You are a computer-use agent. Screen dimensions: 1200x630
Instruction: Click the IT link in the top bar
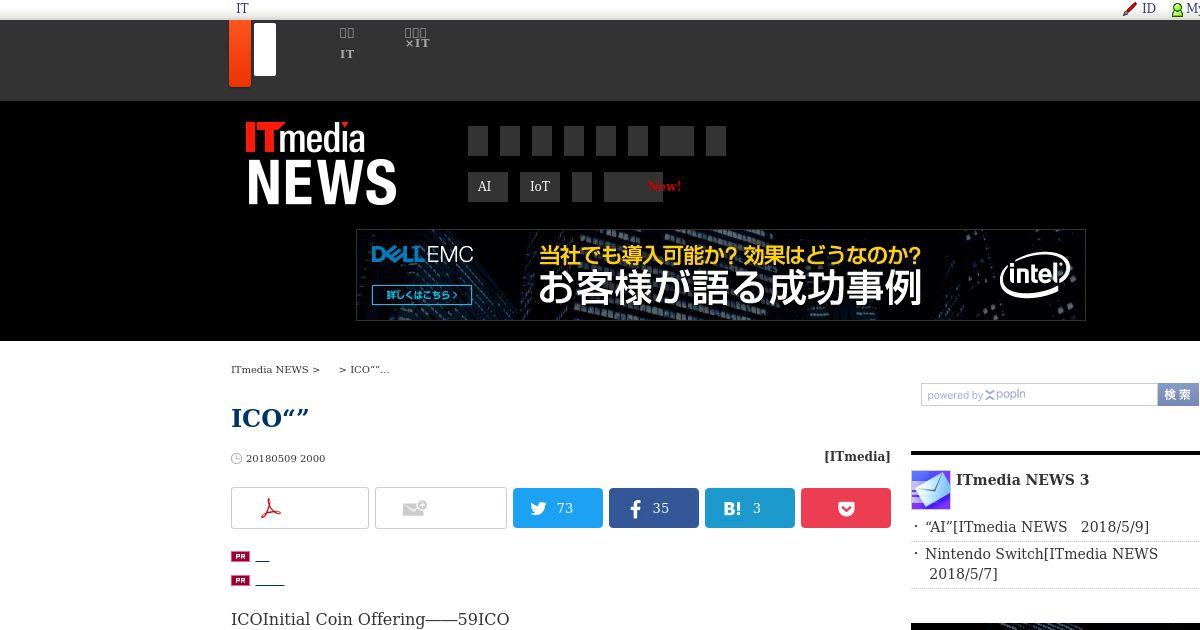pyautogui.click(x=242, y=8)
